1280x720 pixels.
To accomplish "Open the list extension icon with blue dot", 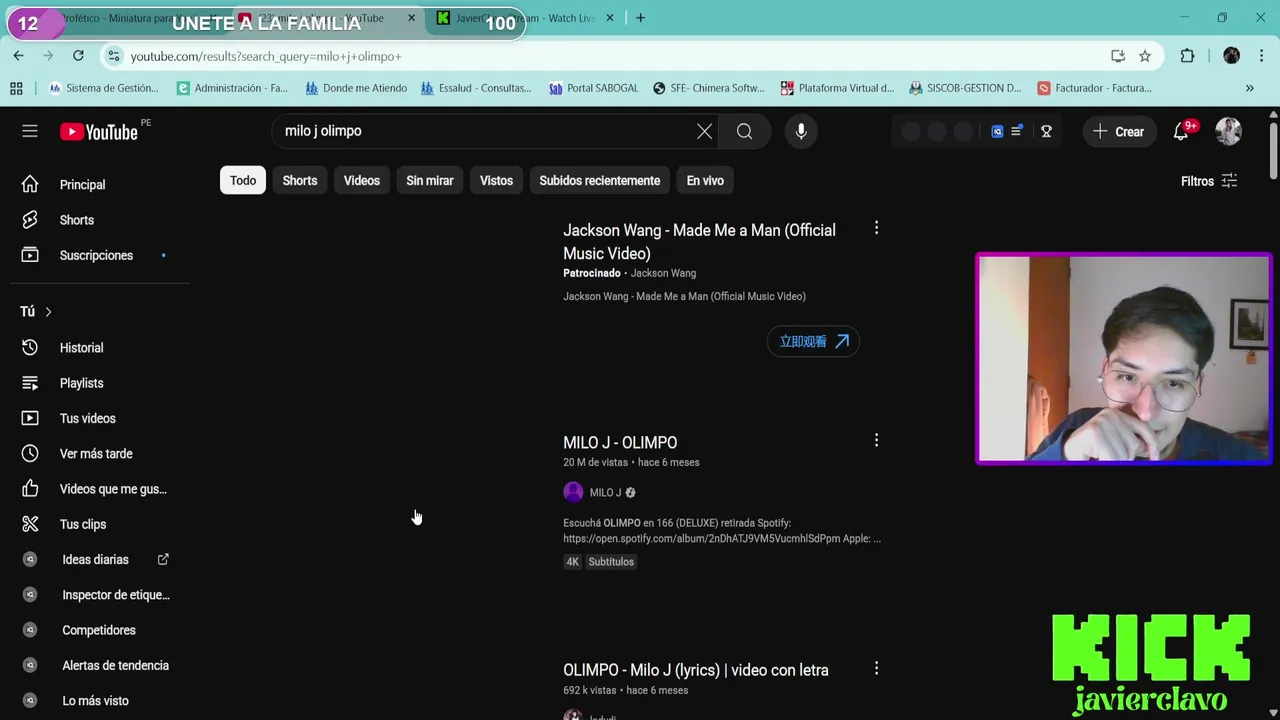I will coord(1017,131).
